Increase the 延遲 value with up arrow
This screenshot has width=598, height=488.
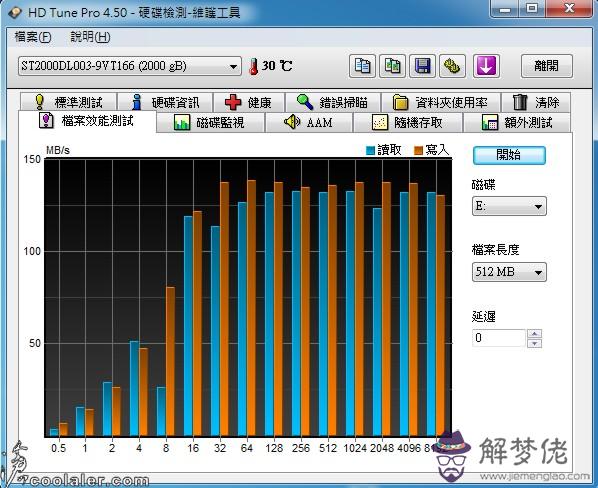(x=535, y=334)
